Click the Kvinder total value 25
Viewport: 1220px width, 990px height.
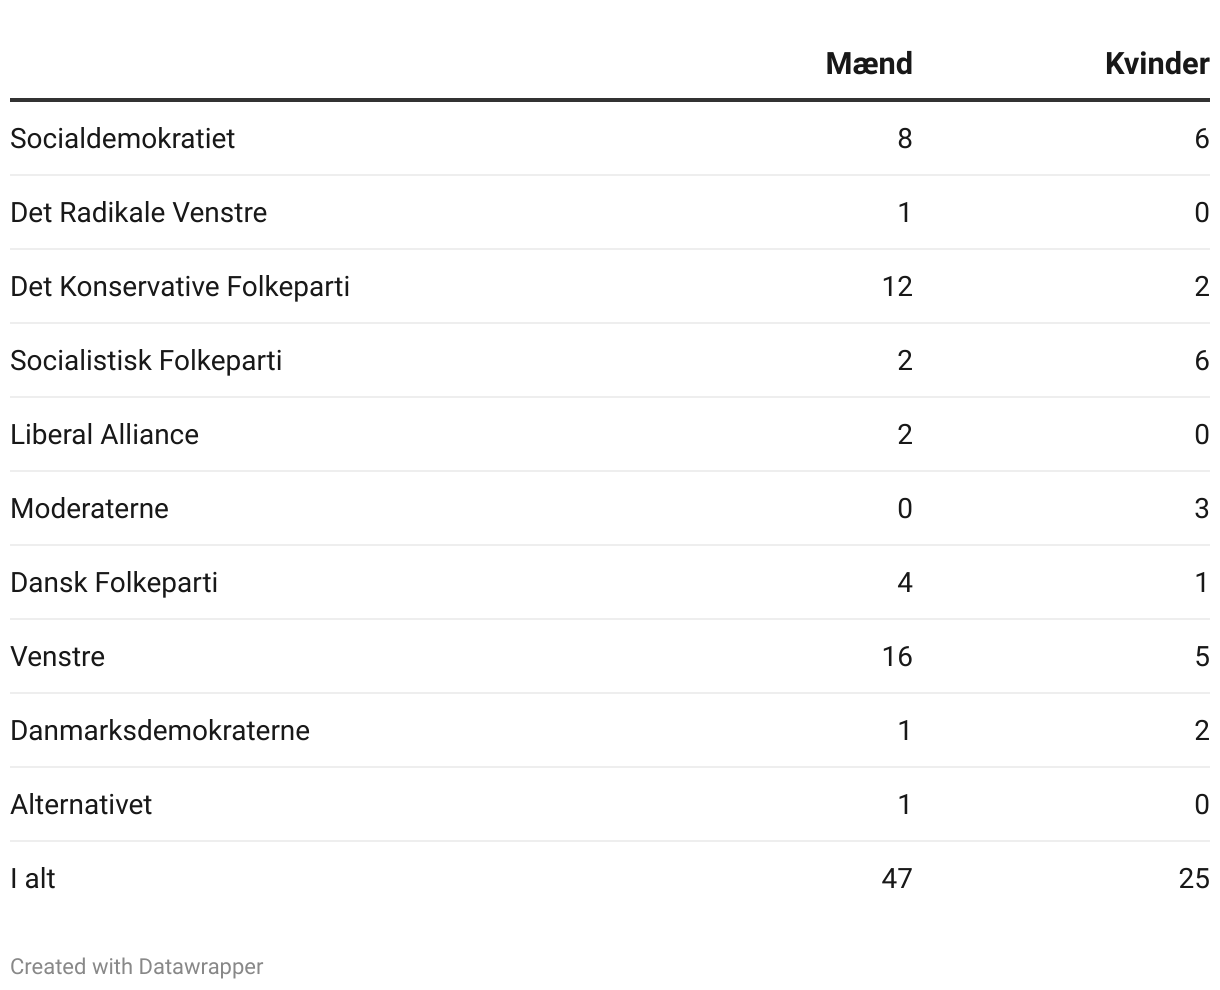pos(1194,878)
